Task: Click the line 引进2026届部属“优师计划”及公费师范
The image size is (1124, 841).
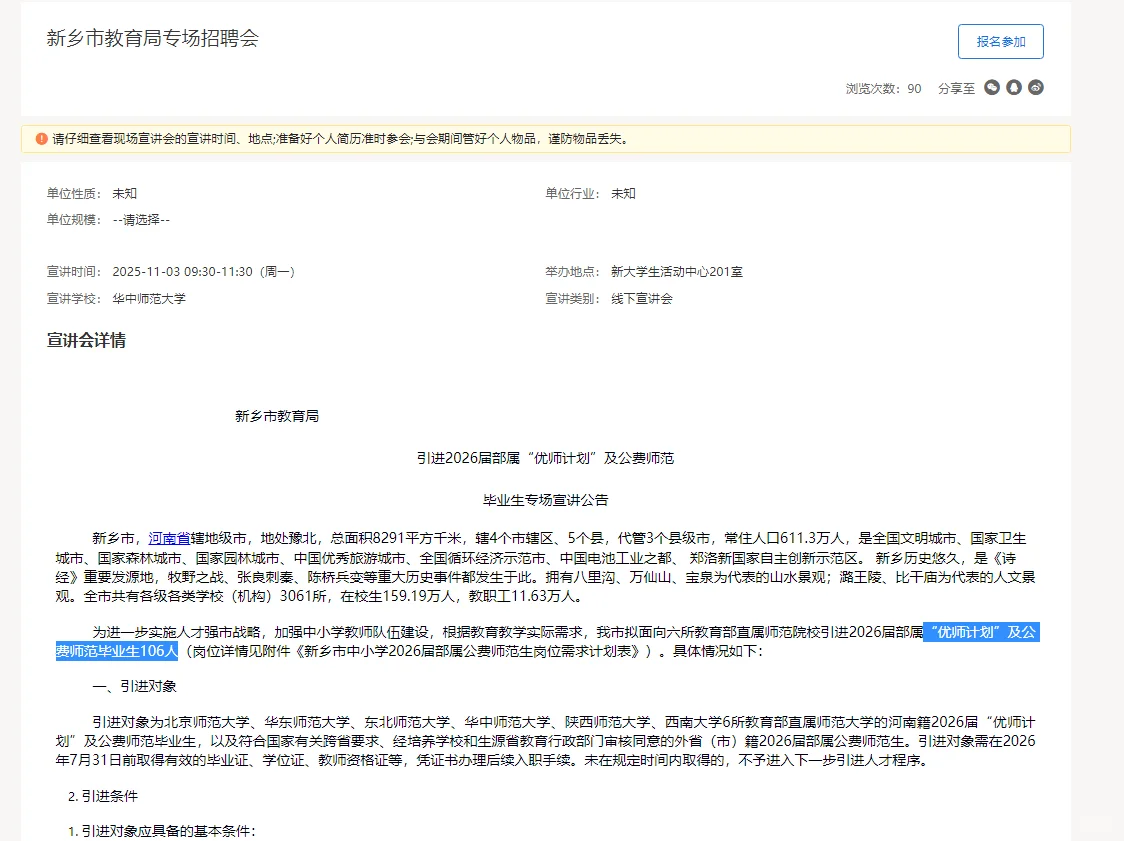Action: (x=546, y=458)
